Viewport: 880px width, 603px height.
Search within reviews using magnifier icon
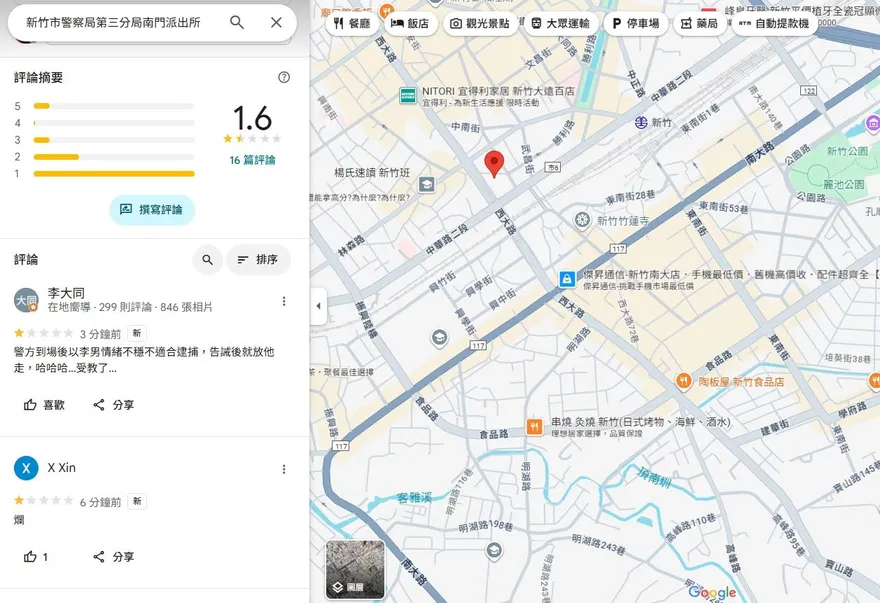[x=207, y=260]
